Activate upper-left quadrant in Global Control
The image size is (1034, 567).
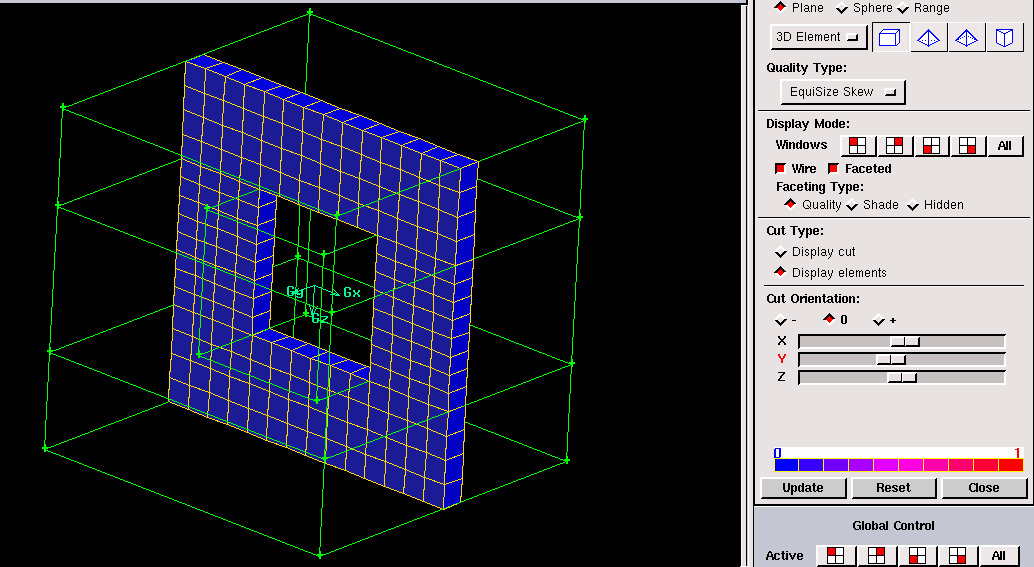click(x=834, y=556)
